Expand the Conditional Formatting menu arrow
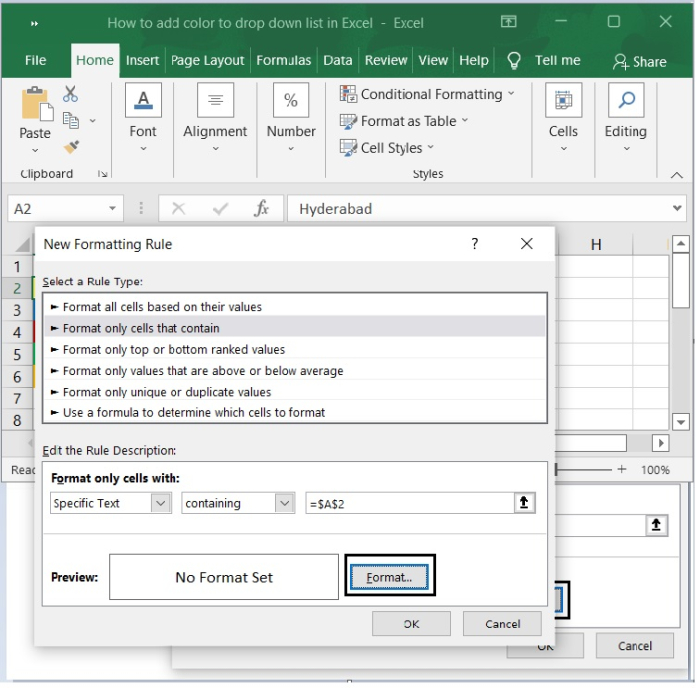This screenshot has width=700, height=688. click(511, 94)
